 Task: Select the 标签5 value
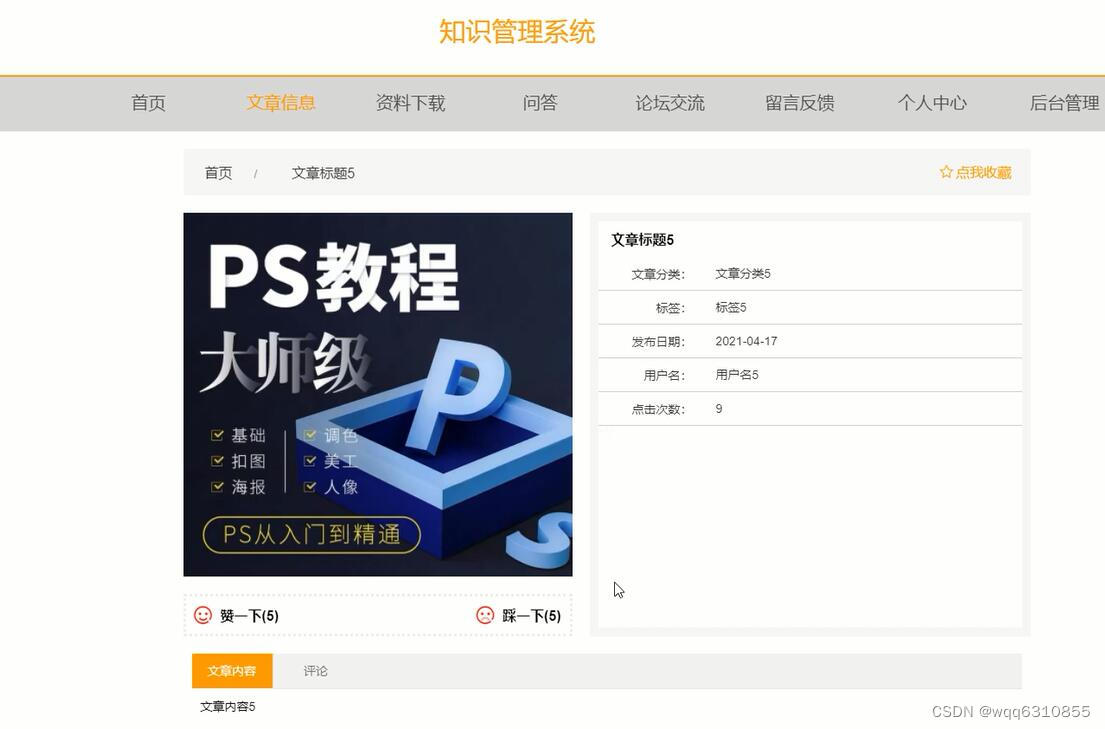731,307
